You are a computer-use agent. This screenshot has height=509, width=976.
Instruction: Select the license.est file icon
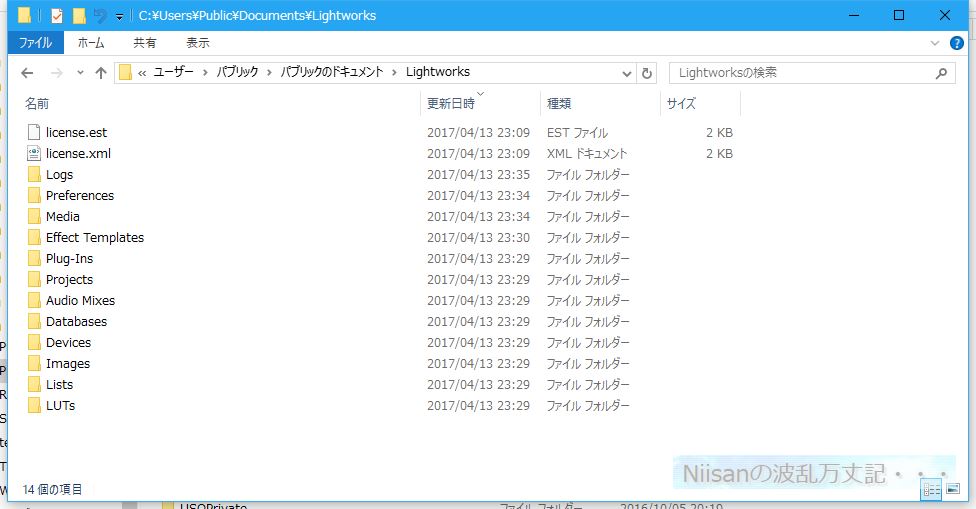[34, 132]
